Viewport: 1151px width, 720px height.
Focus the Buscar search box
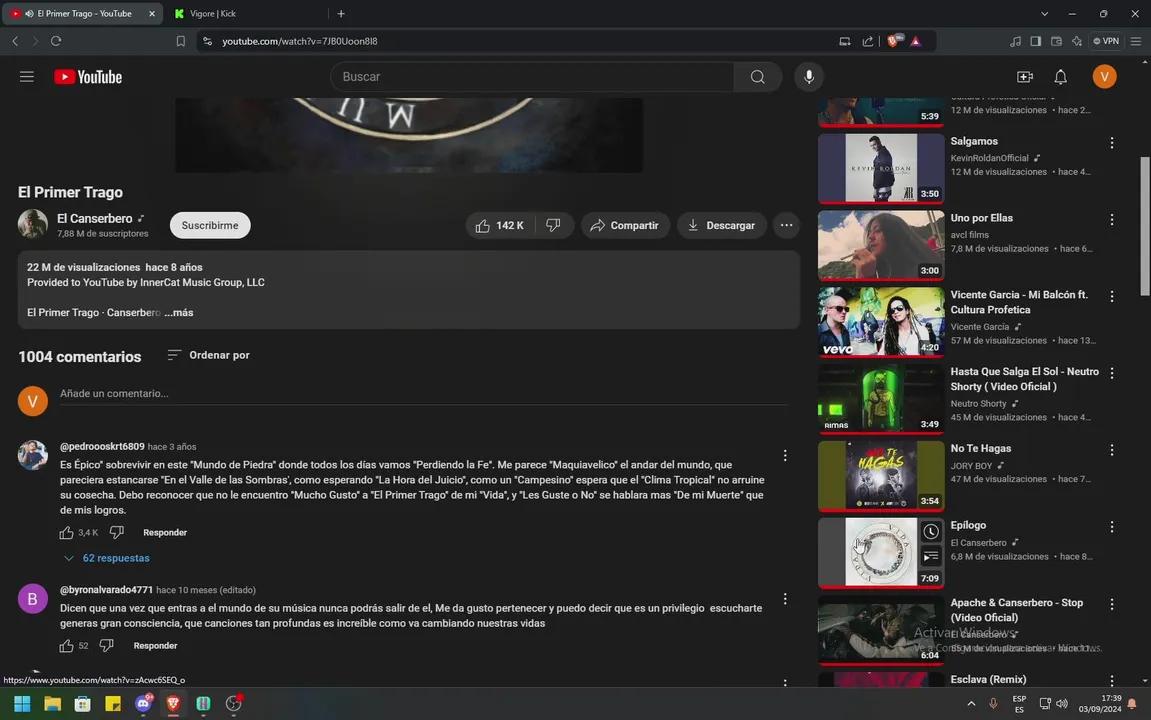534,76
